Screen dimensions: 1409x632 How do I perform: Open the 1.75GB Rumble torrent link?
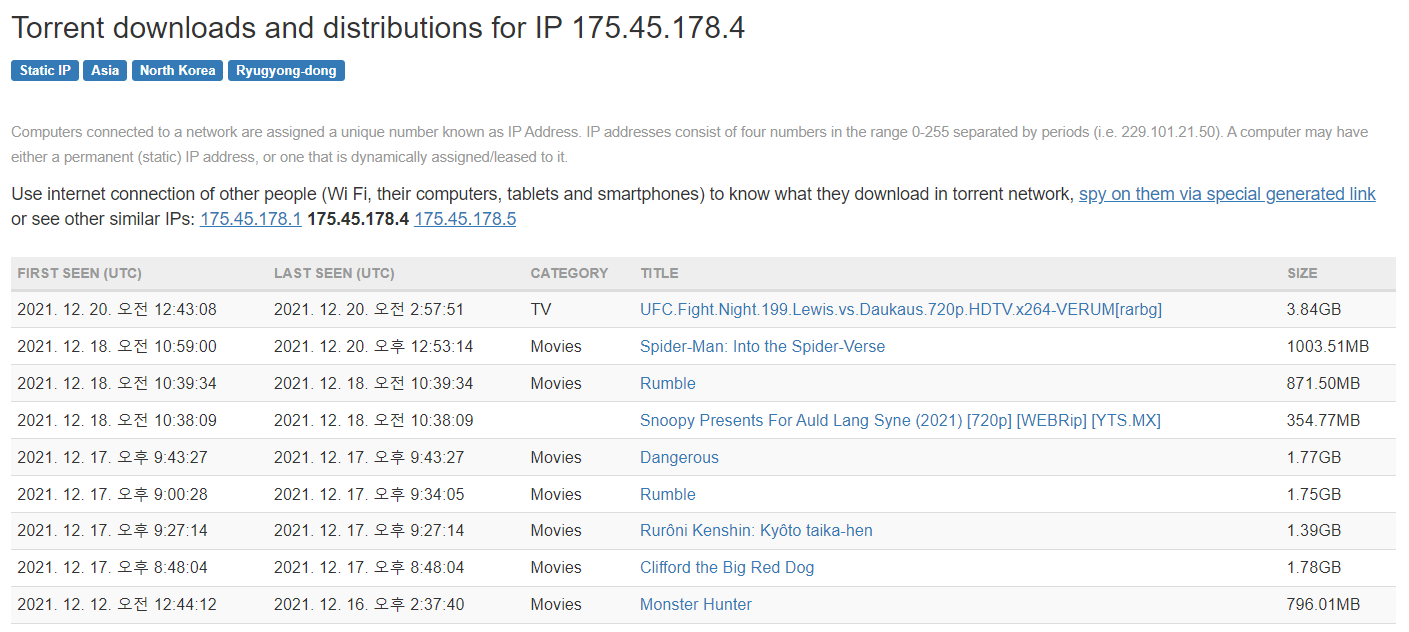coord(667,495)
